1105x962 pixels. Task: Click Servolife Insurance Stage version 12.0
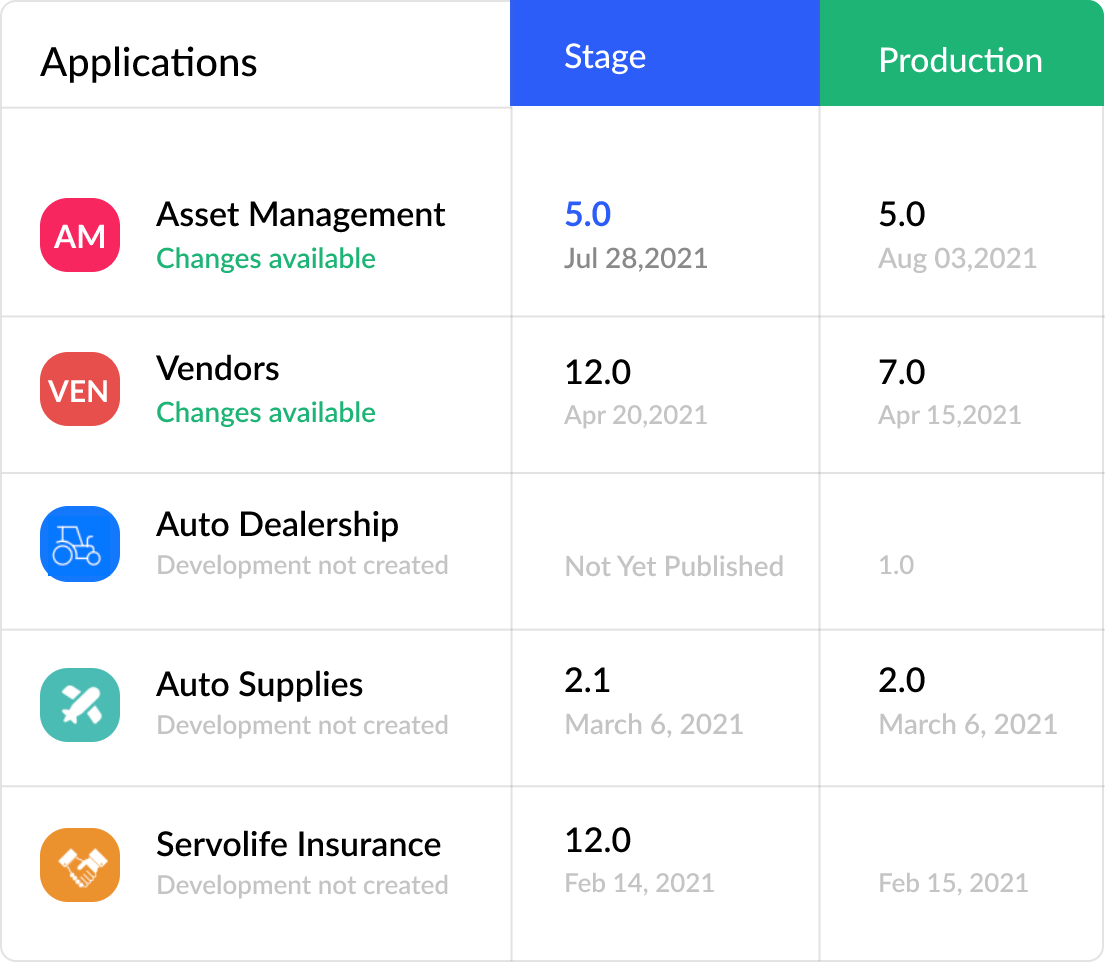tap(598, 840)
